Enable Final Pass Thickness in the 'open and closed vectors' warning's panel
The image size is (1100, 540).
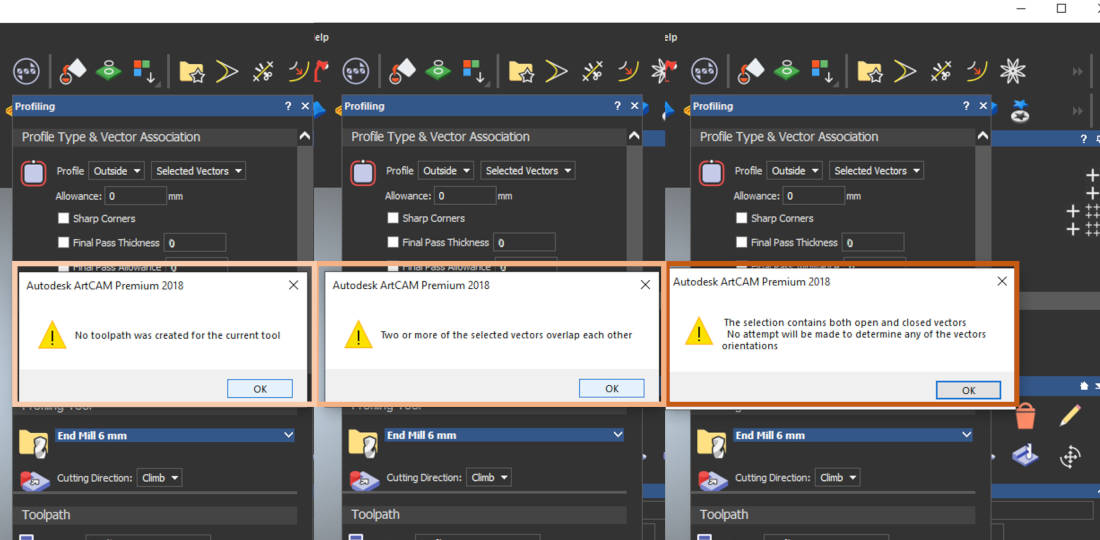742,242
